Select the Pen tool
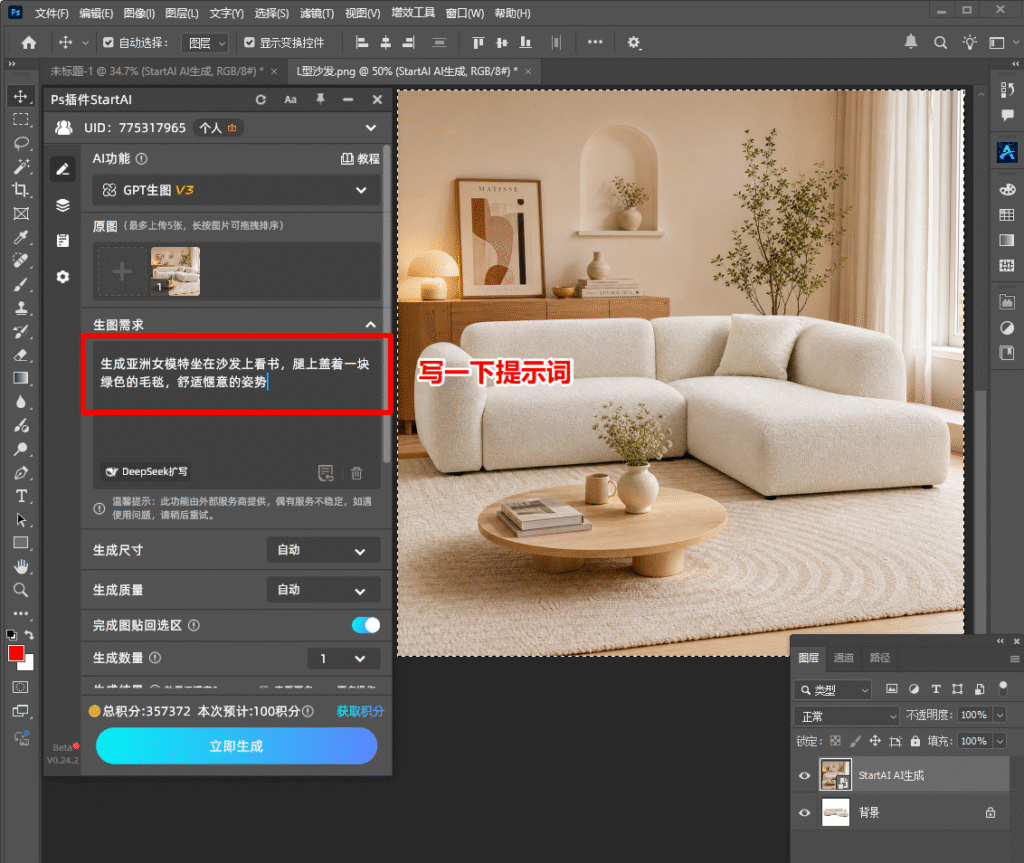Image resolution: width=1024 pixels, height=863 pixels. [21, 472]
